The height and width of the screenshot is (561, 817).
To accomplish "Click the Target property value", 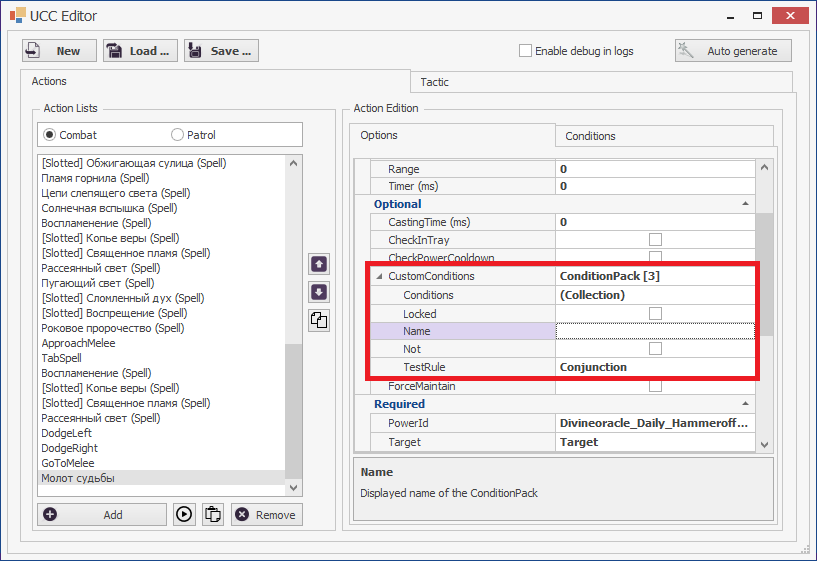I will pyautogui.click(x=655, y=442).
